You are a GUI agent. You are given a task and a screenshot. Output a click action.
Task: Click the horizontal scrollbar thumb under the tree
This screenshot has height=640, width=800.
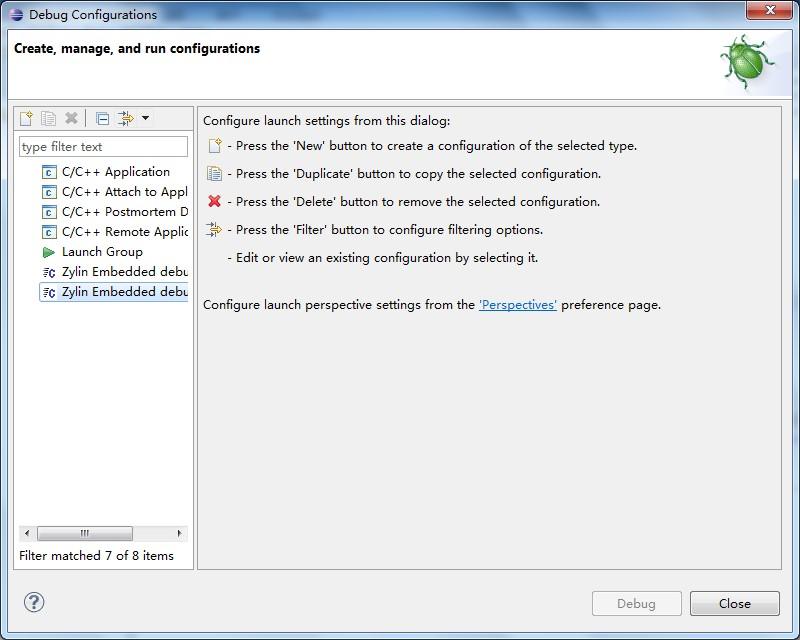[x=84, y=533]
